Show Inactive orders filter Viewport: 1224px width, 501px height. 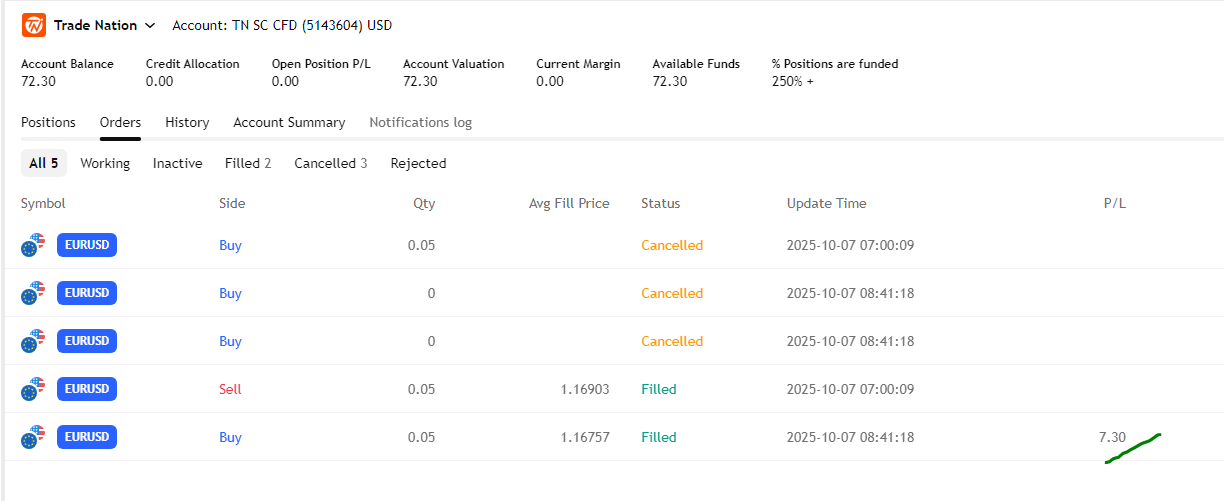click(x=177, y=163)
